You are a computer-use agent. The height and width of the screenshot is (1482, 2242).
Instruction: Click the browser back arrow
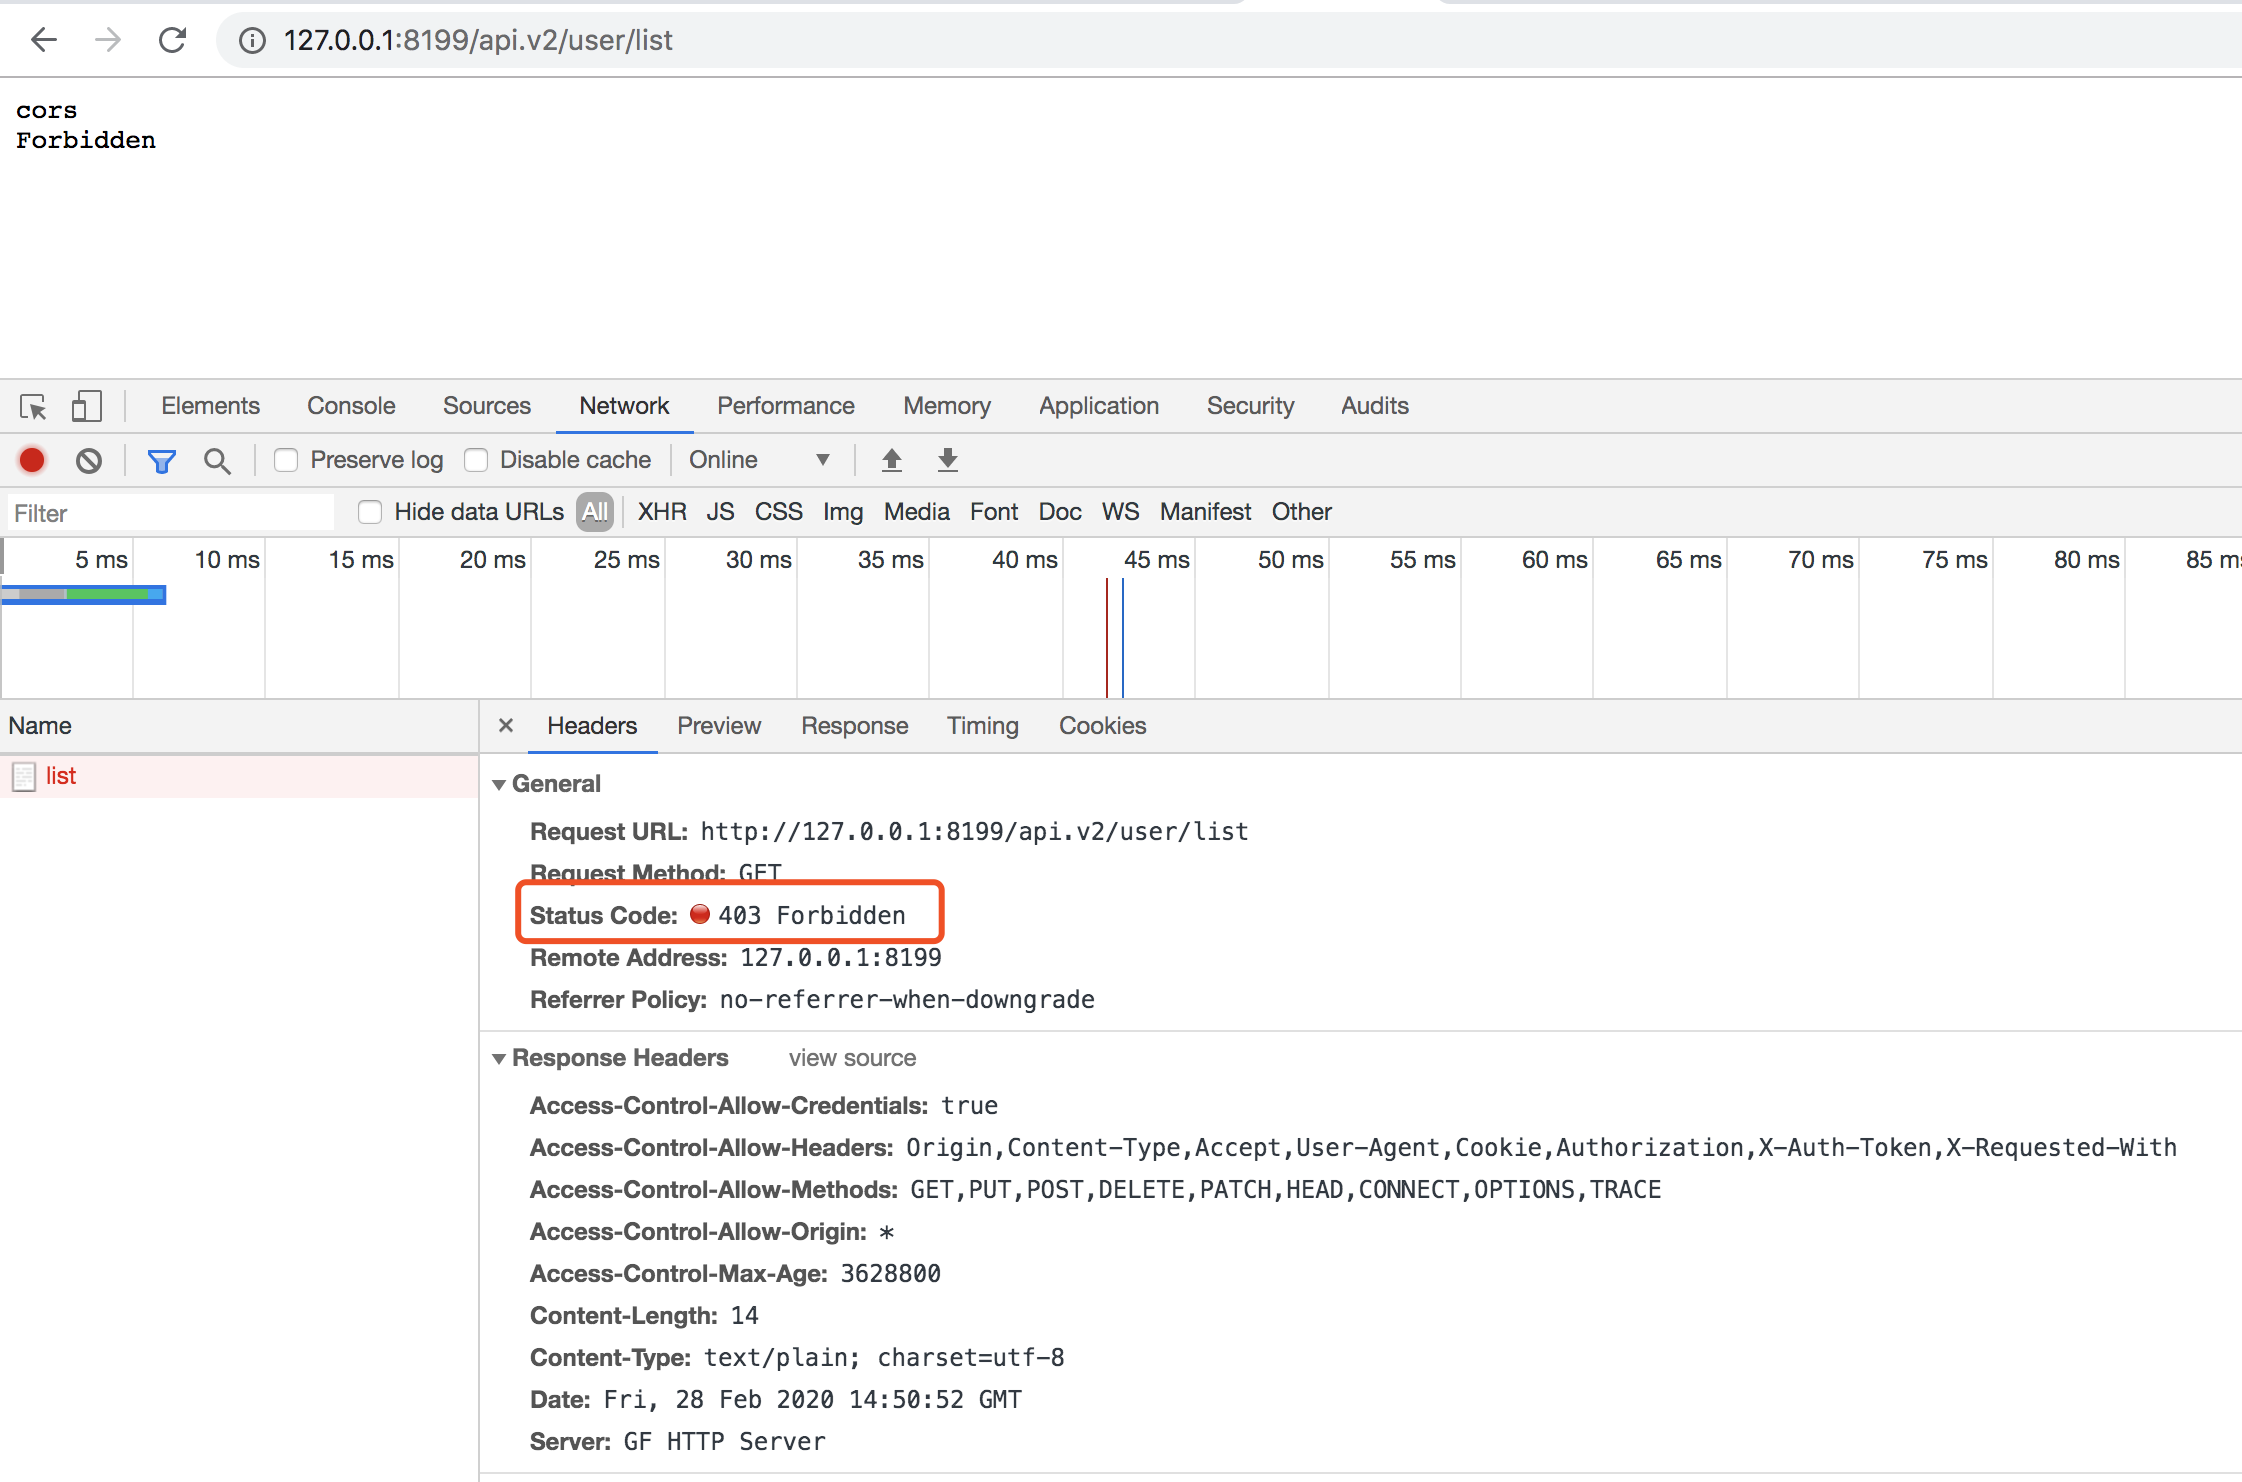44,40
